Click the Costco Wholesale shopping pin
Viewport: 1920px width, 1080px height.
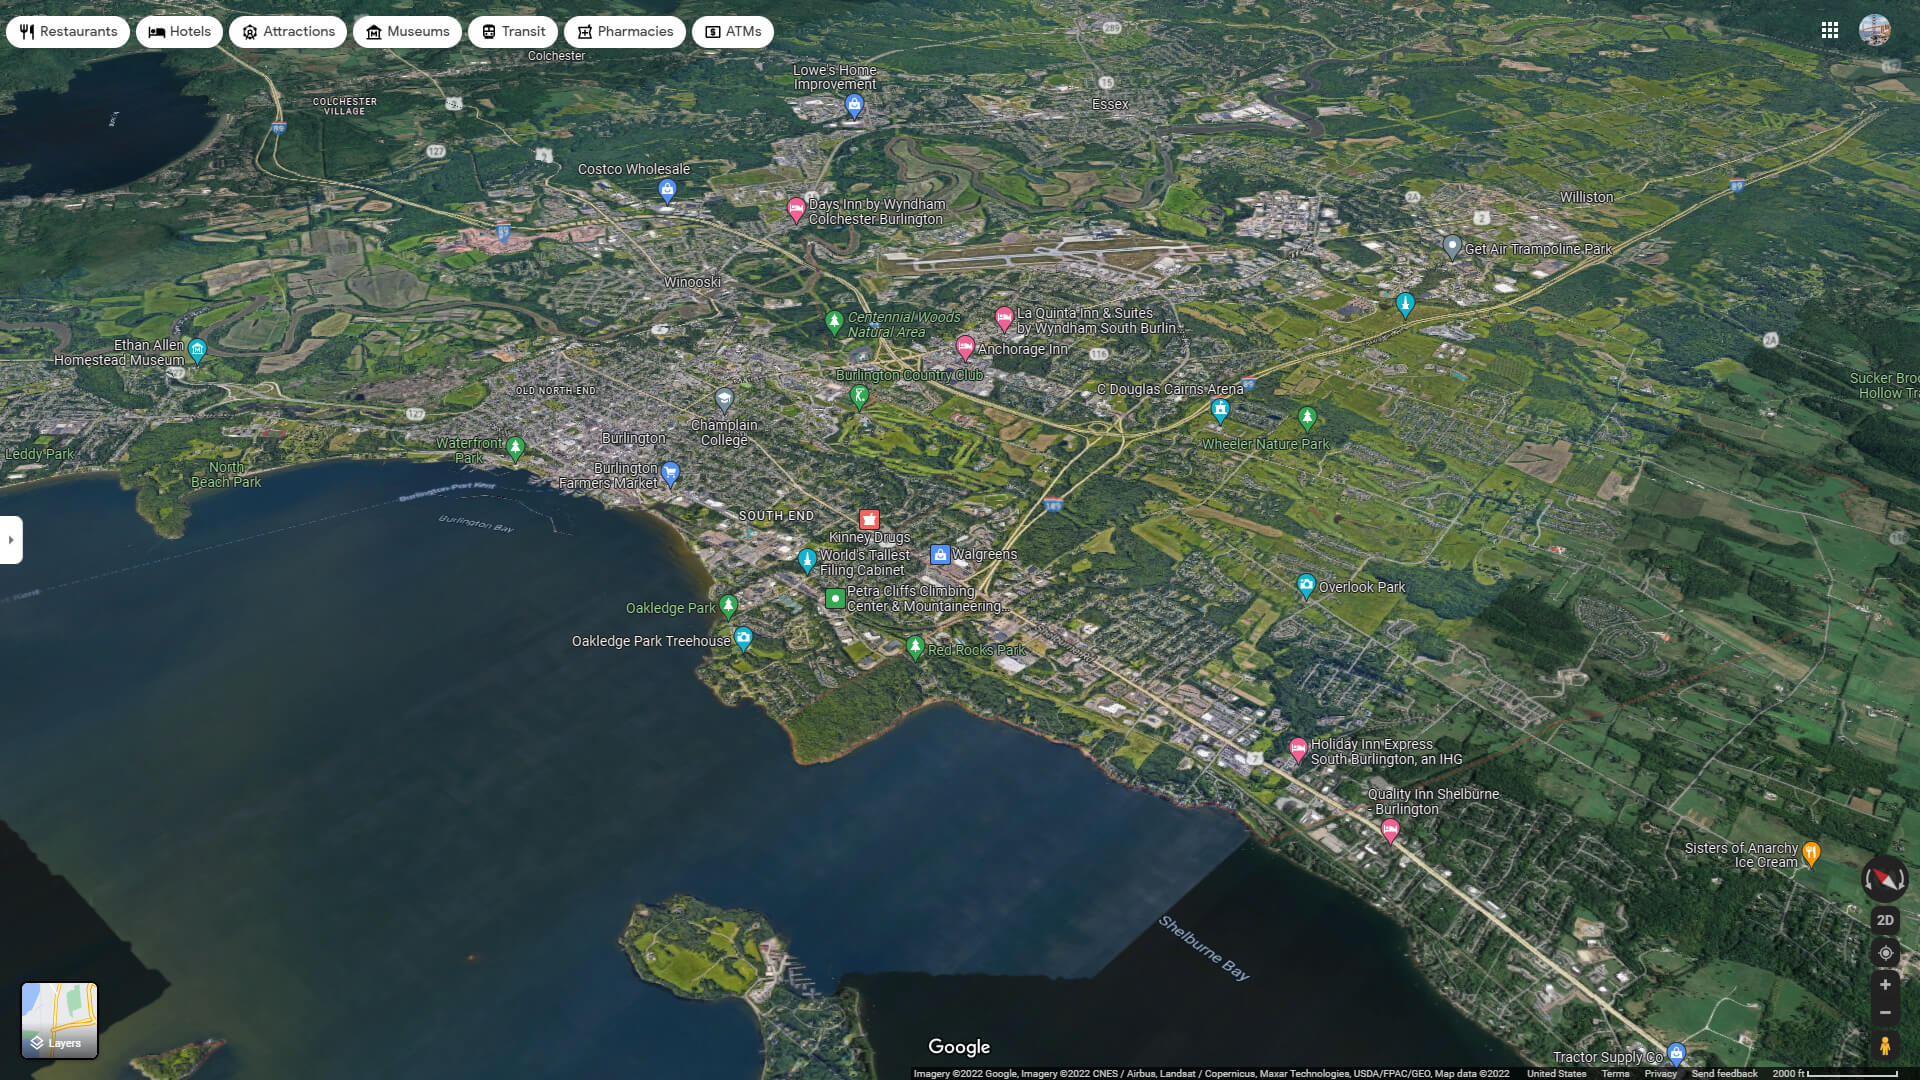point(667,189)
